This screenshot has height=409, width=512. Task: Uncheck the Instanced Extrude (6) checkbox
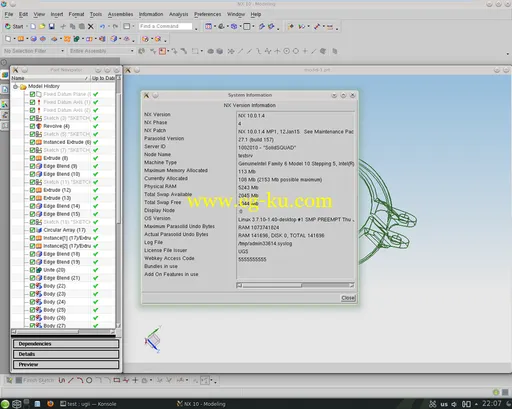(x=32, y=142)
